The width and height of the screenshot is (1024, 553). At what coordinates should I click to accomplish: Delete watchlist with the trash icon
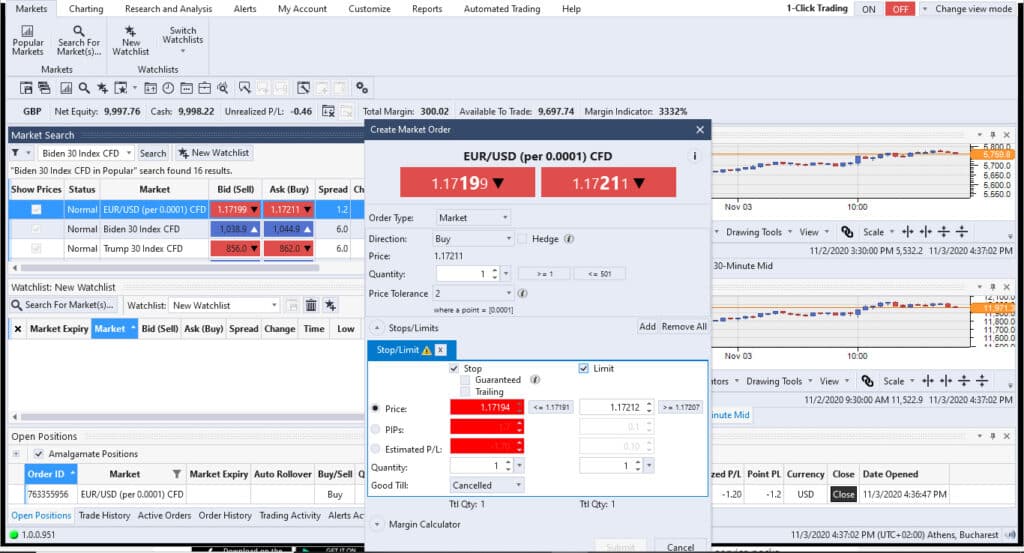coord(312,306)
